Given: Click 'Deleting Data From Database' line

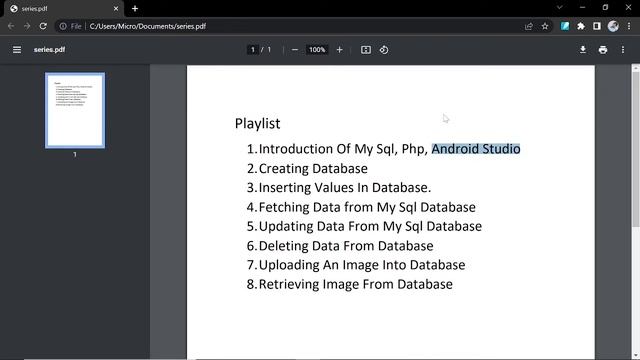Looking at the screenshot, I should click(x=346, y=246).
